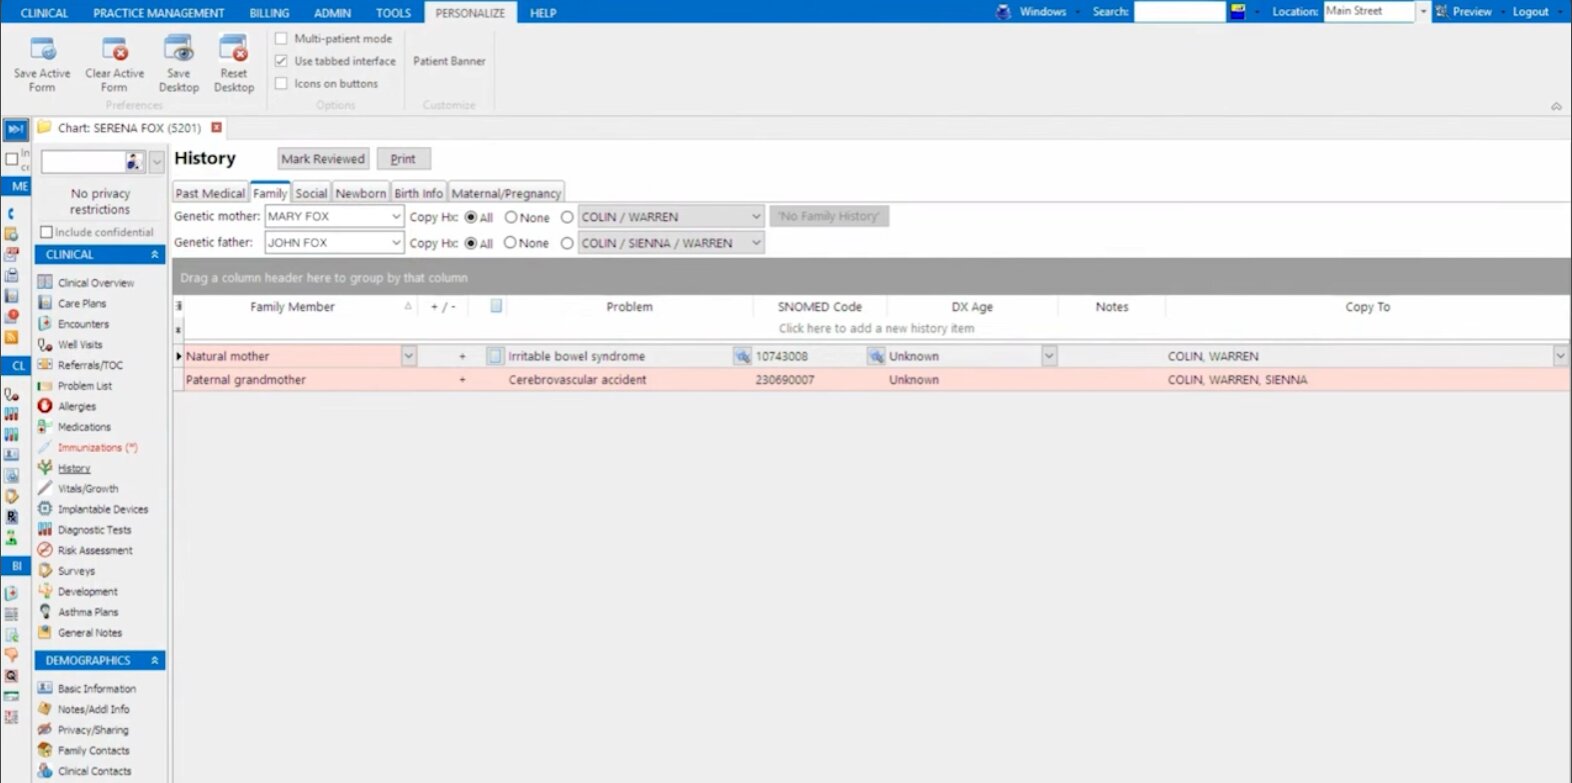Click the Clear Active Form icon

[x=114, y=50]
